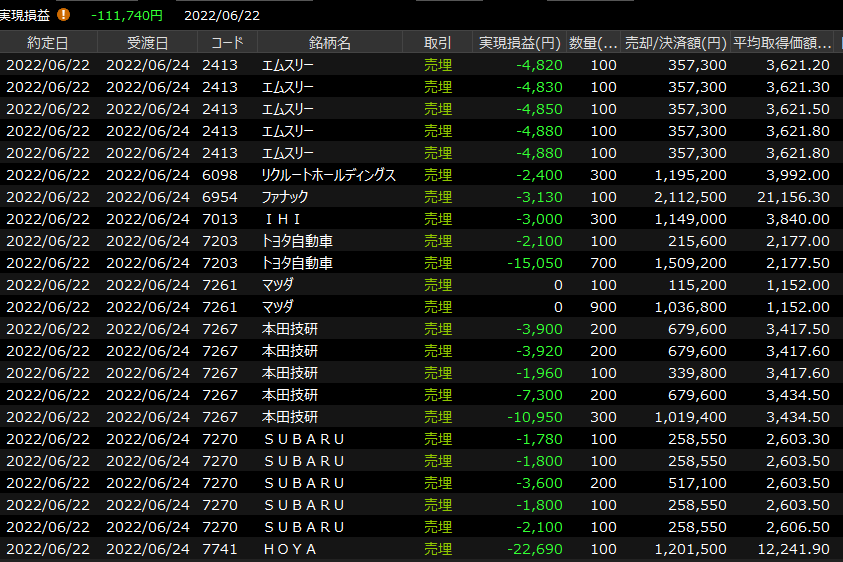Sort by 受渡日 column header
Image resolution: width=843 pixels, height=562 pixels.
coord(147,43)
